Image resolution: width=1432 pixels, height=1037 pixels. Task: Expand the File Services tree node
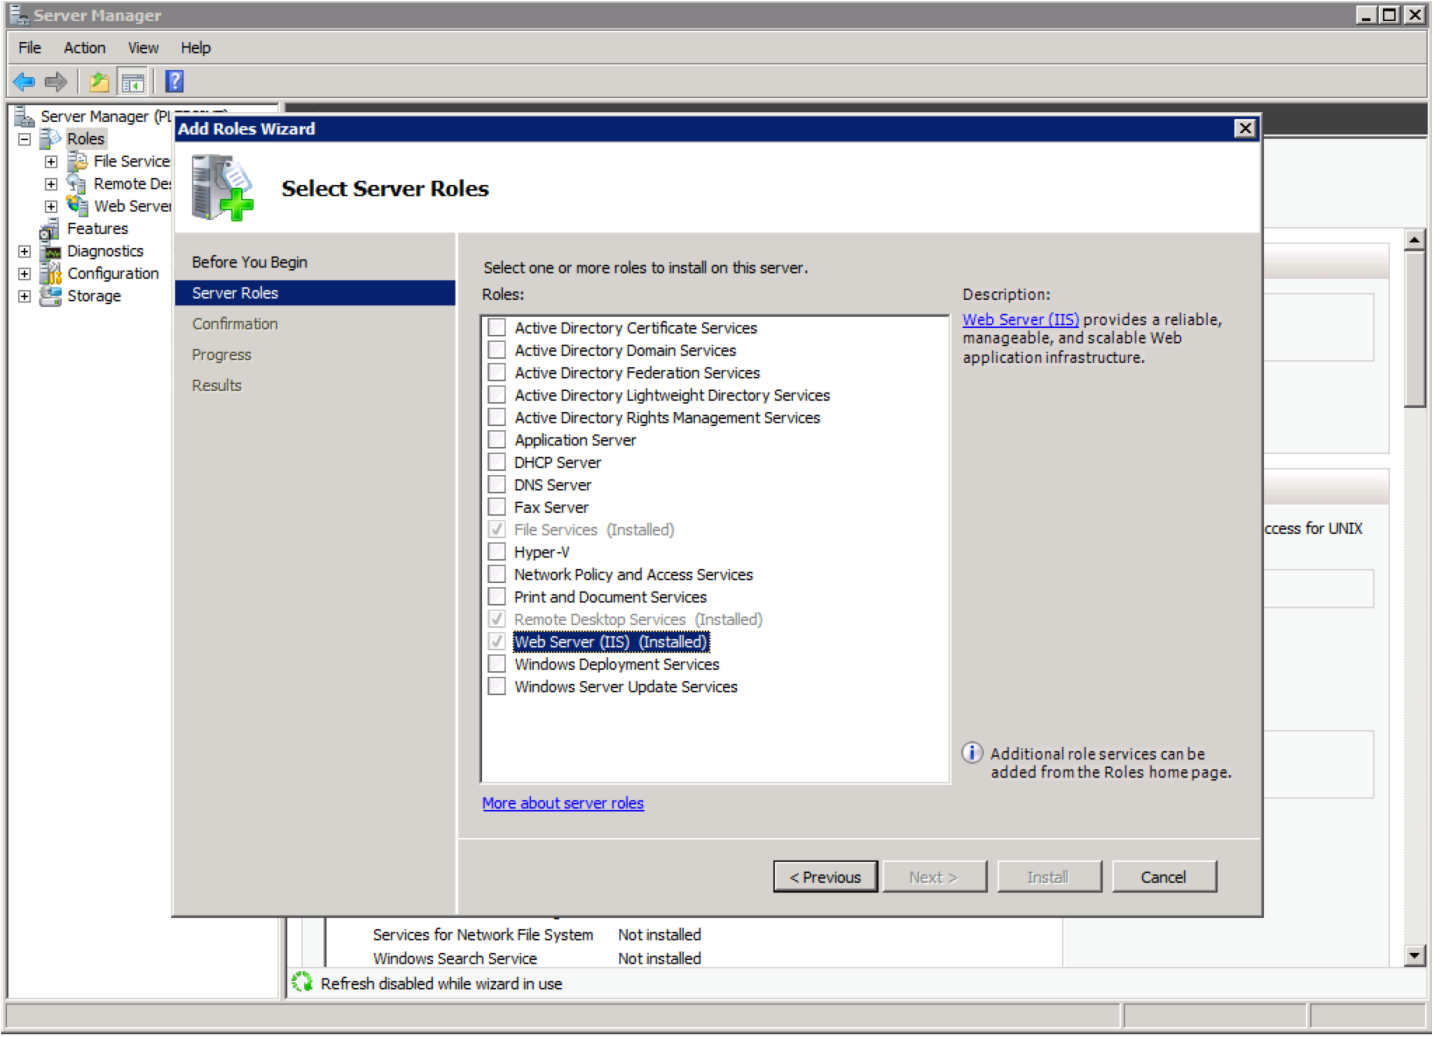click(x=51, y=161)
